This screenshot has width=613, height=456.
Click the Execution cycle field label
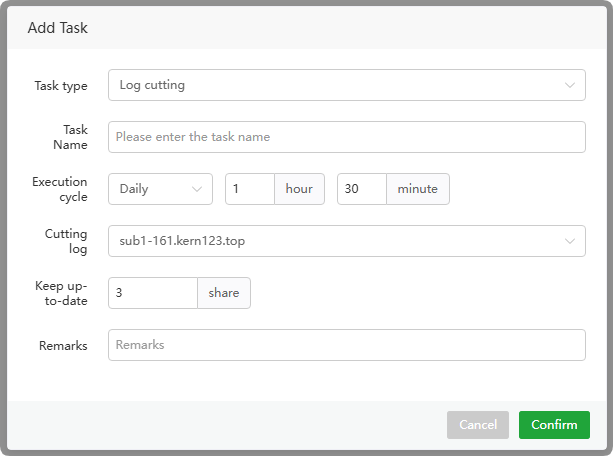(60, 189)
